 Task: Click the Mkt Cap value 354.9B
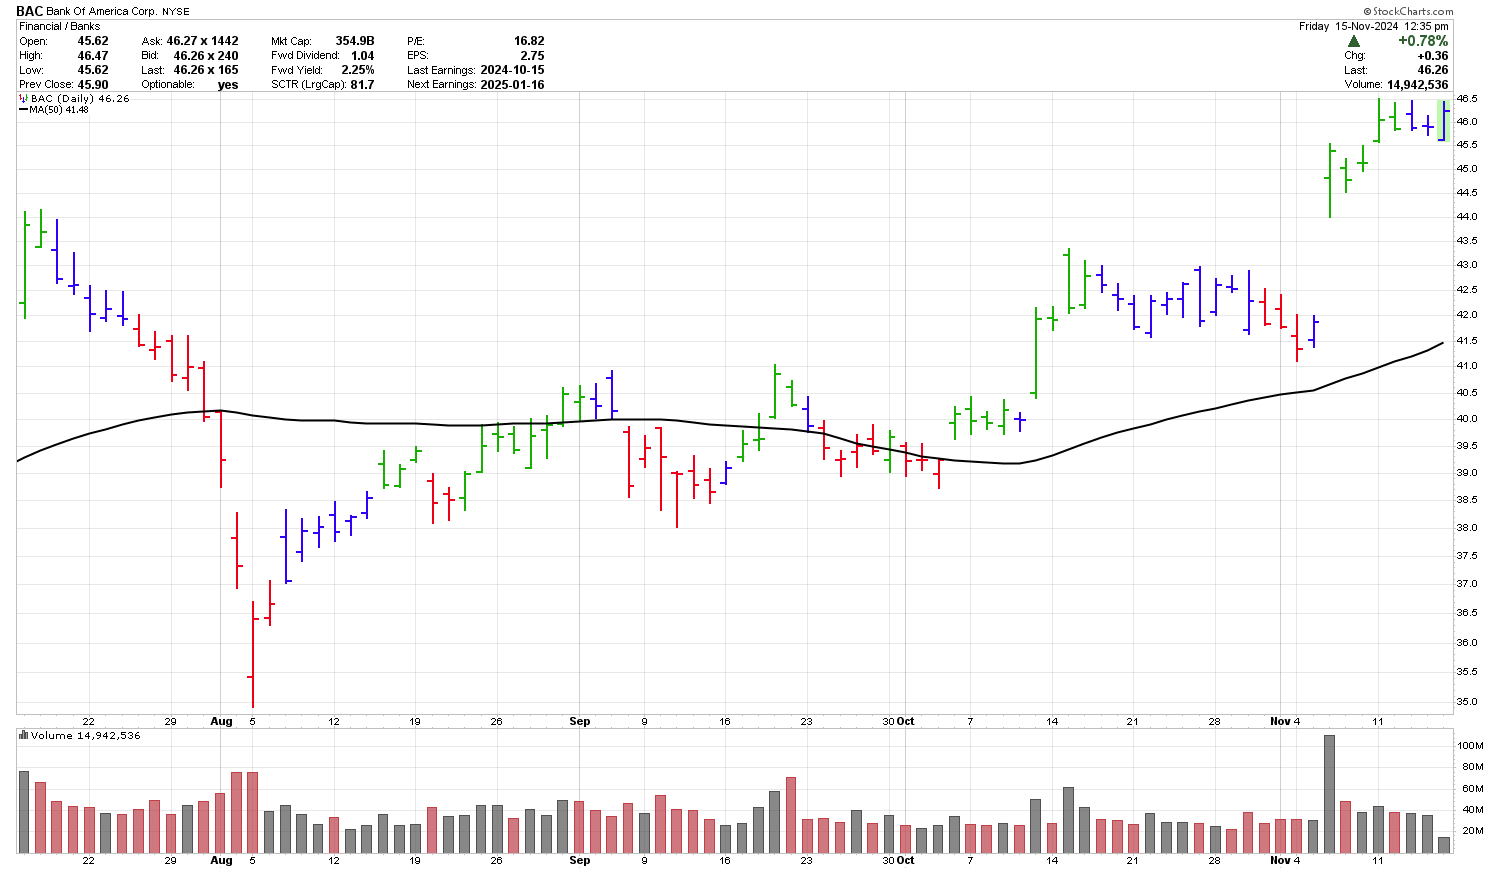[x=355, y=42]
